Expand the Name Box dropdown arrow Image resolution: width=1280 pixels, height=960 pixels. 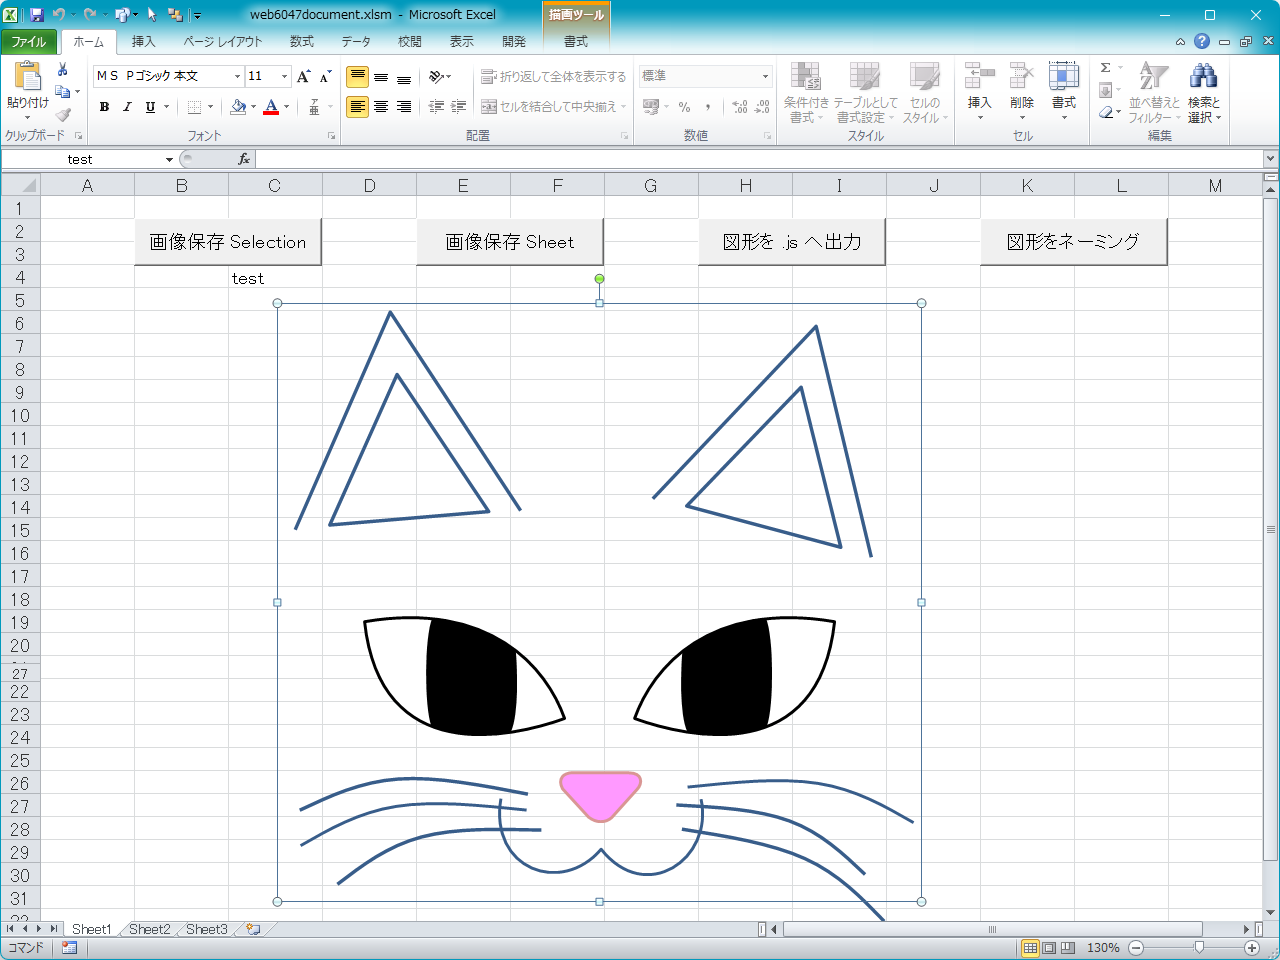pyautogui.click(x=169, y=160)
